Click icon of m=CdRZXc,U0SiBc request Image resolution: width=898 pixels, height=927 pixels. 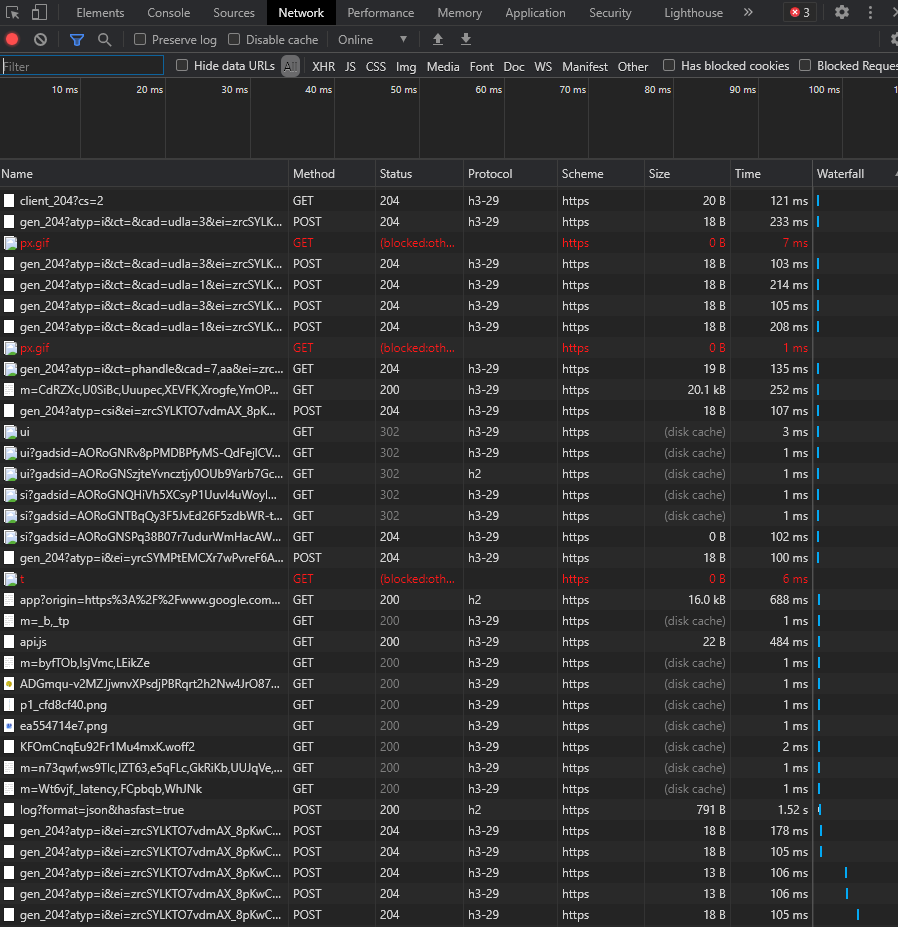click(x=9, y=390)
